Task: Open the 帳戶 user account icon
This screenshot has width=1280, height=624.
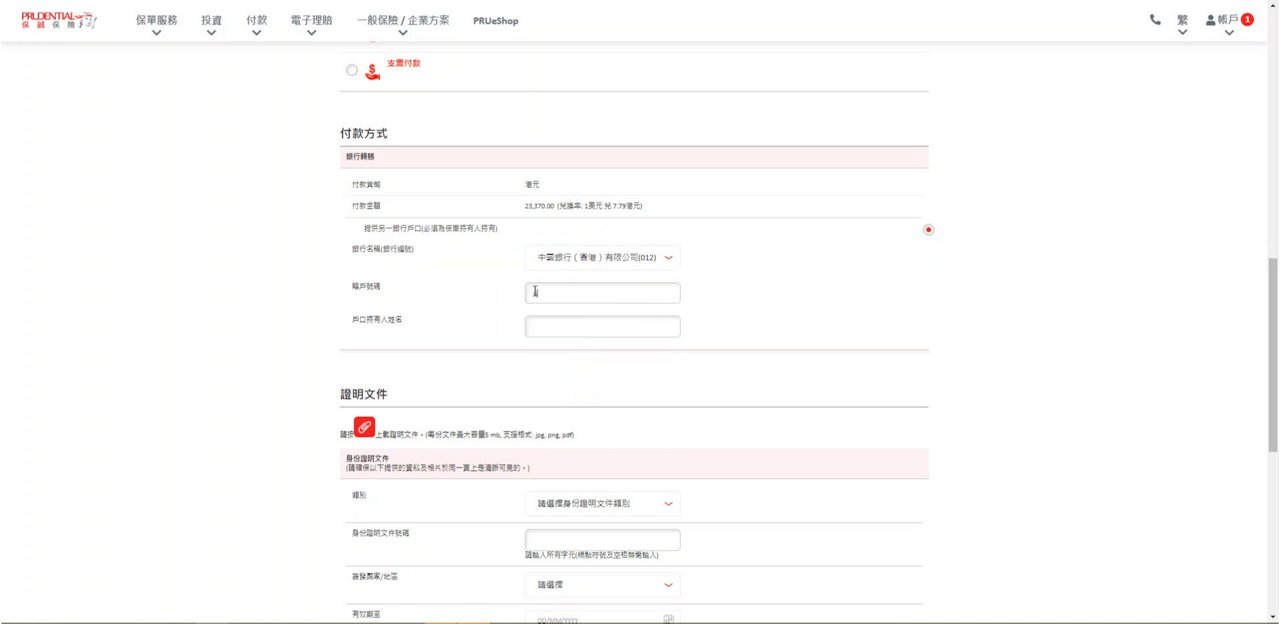Action: tap(1211, 20)
